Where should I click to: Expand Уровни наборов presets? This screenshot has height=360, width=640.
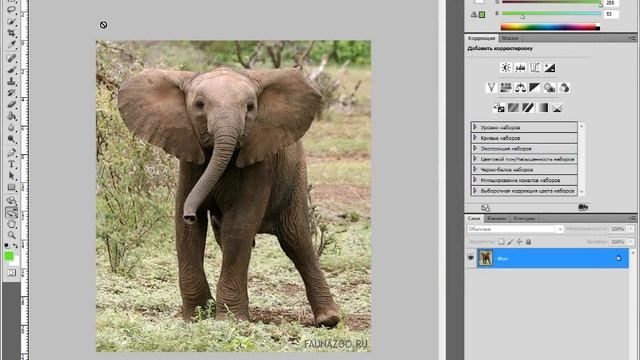coord(475,127)
